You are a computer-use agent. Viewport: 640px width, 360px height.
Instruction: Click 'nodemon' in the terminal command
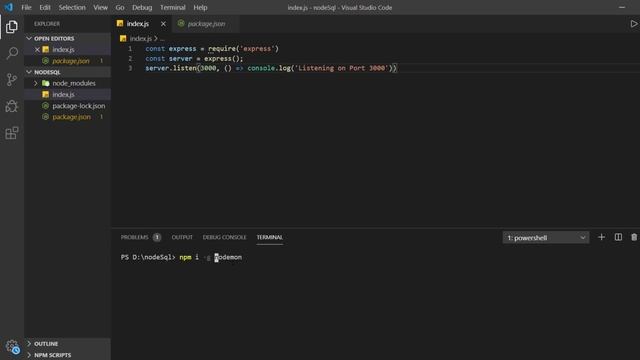[228, 257]
